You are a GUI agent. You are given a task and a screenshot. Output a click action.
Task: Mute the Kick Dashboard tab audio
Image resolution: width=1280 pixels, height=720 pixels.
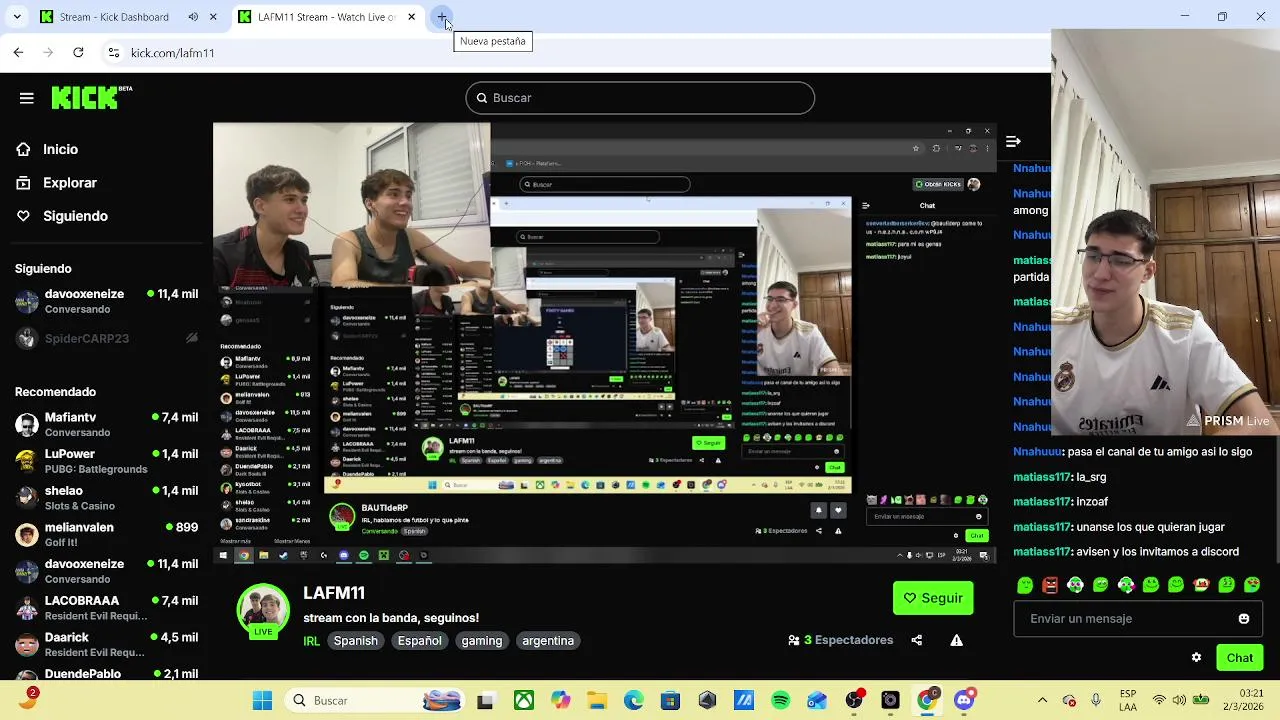click(x=193, y=17)
